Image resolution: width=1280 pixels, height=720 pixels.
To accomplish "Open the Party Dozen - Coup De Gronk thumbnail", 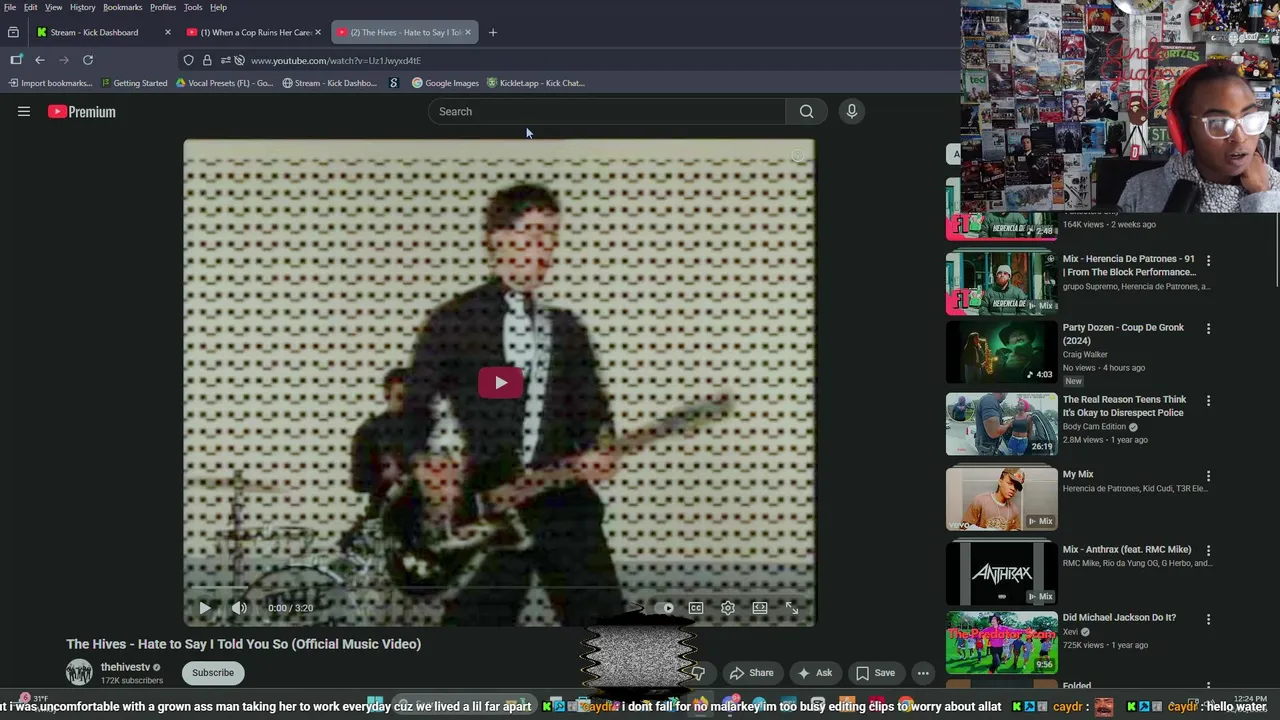I will coord(1001,352).
